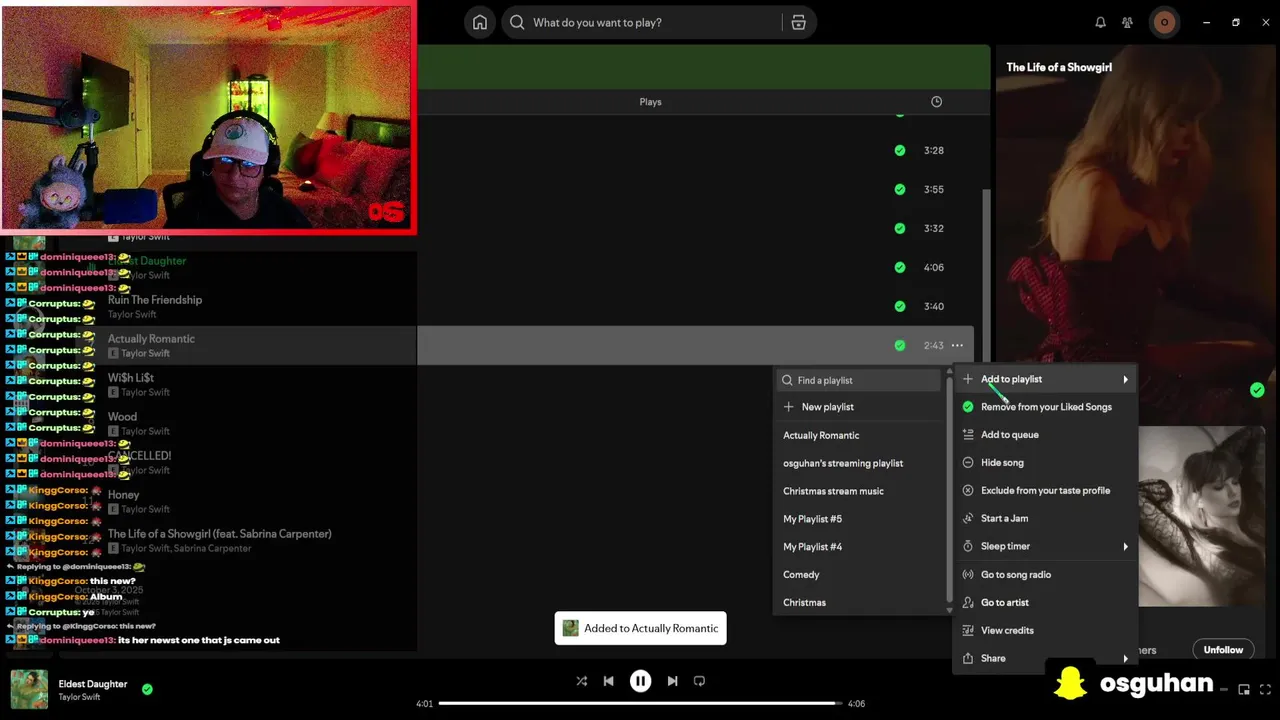
Task: Click the duration clock column header
Action: pos(936,102)
